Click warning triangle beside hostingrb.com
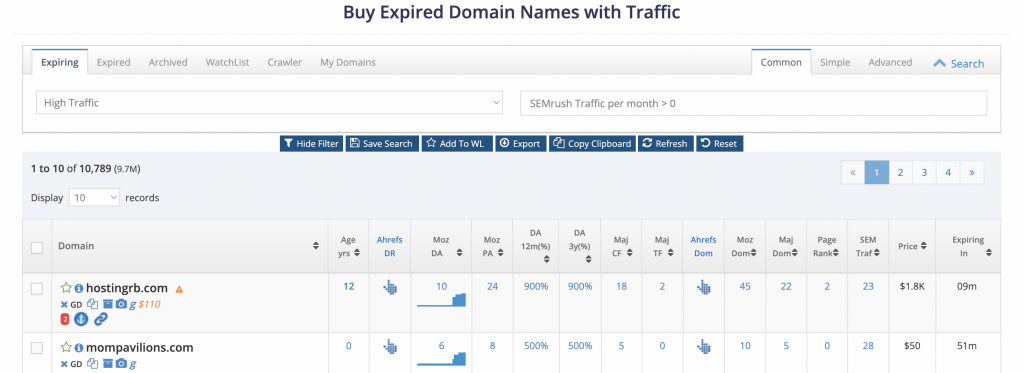 (179, 289)
